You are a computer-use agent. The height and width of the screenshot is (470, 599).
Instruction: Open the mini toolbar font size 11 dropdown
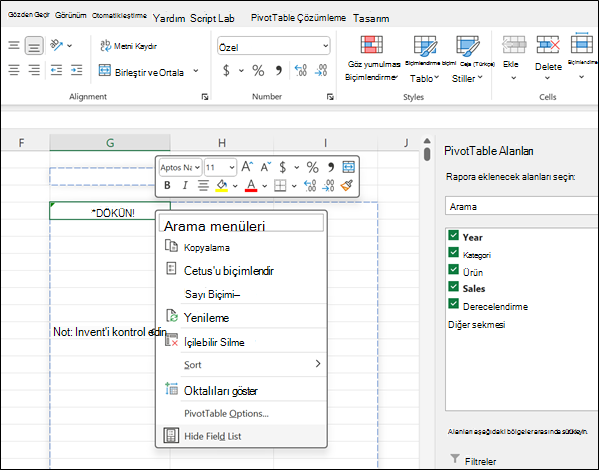pyautogui.click(x=220, y=167)
